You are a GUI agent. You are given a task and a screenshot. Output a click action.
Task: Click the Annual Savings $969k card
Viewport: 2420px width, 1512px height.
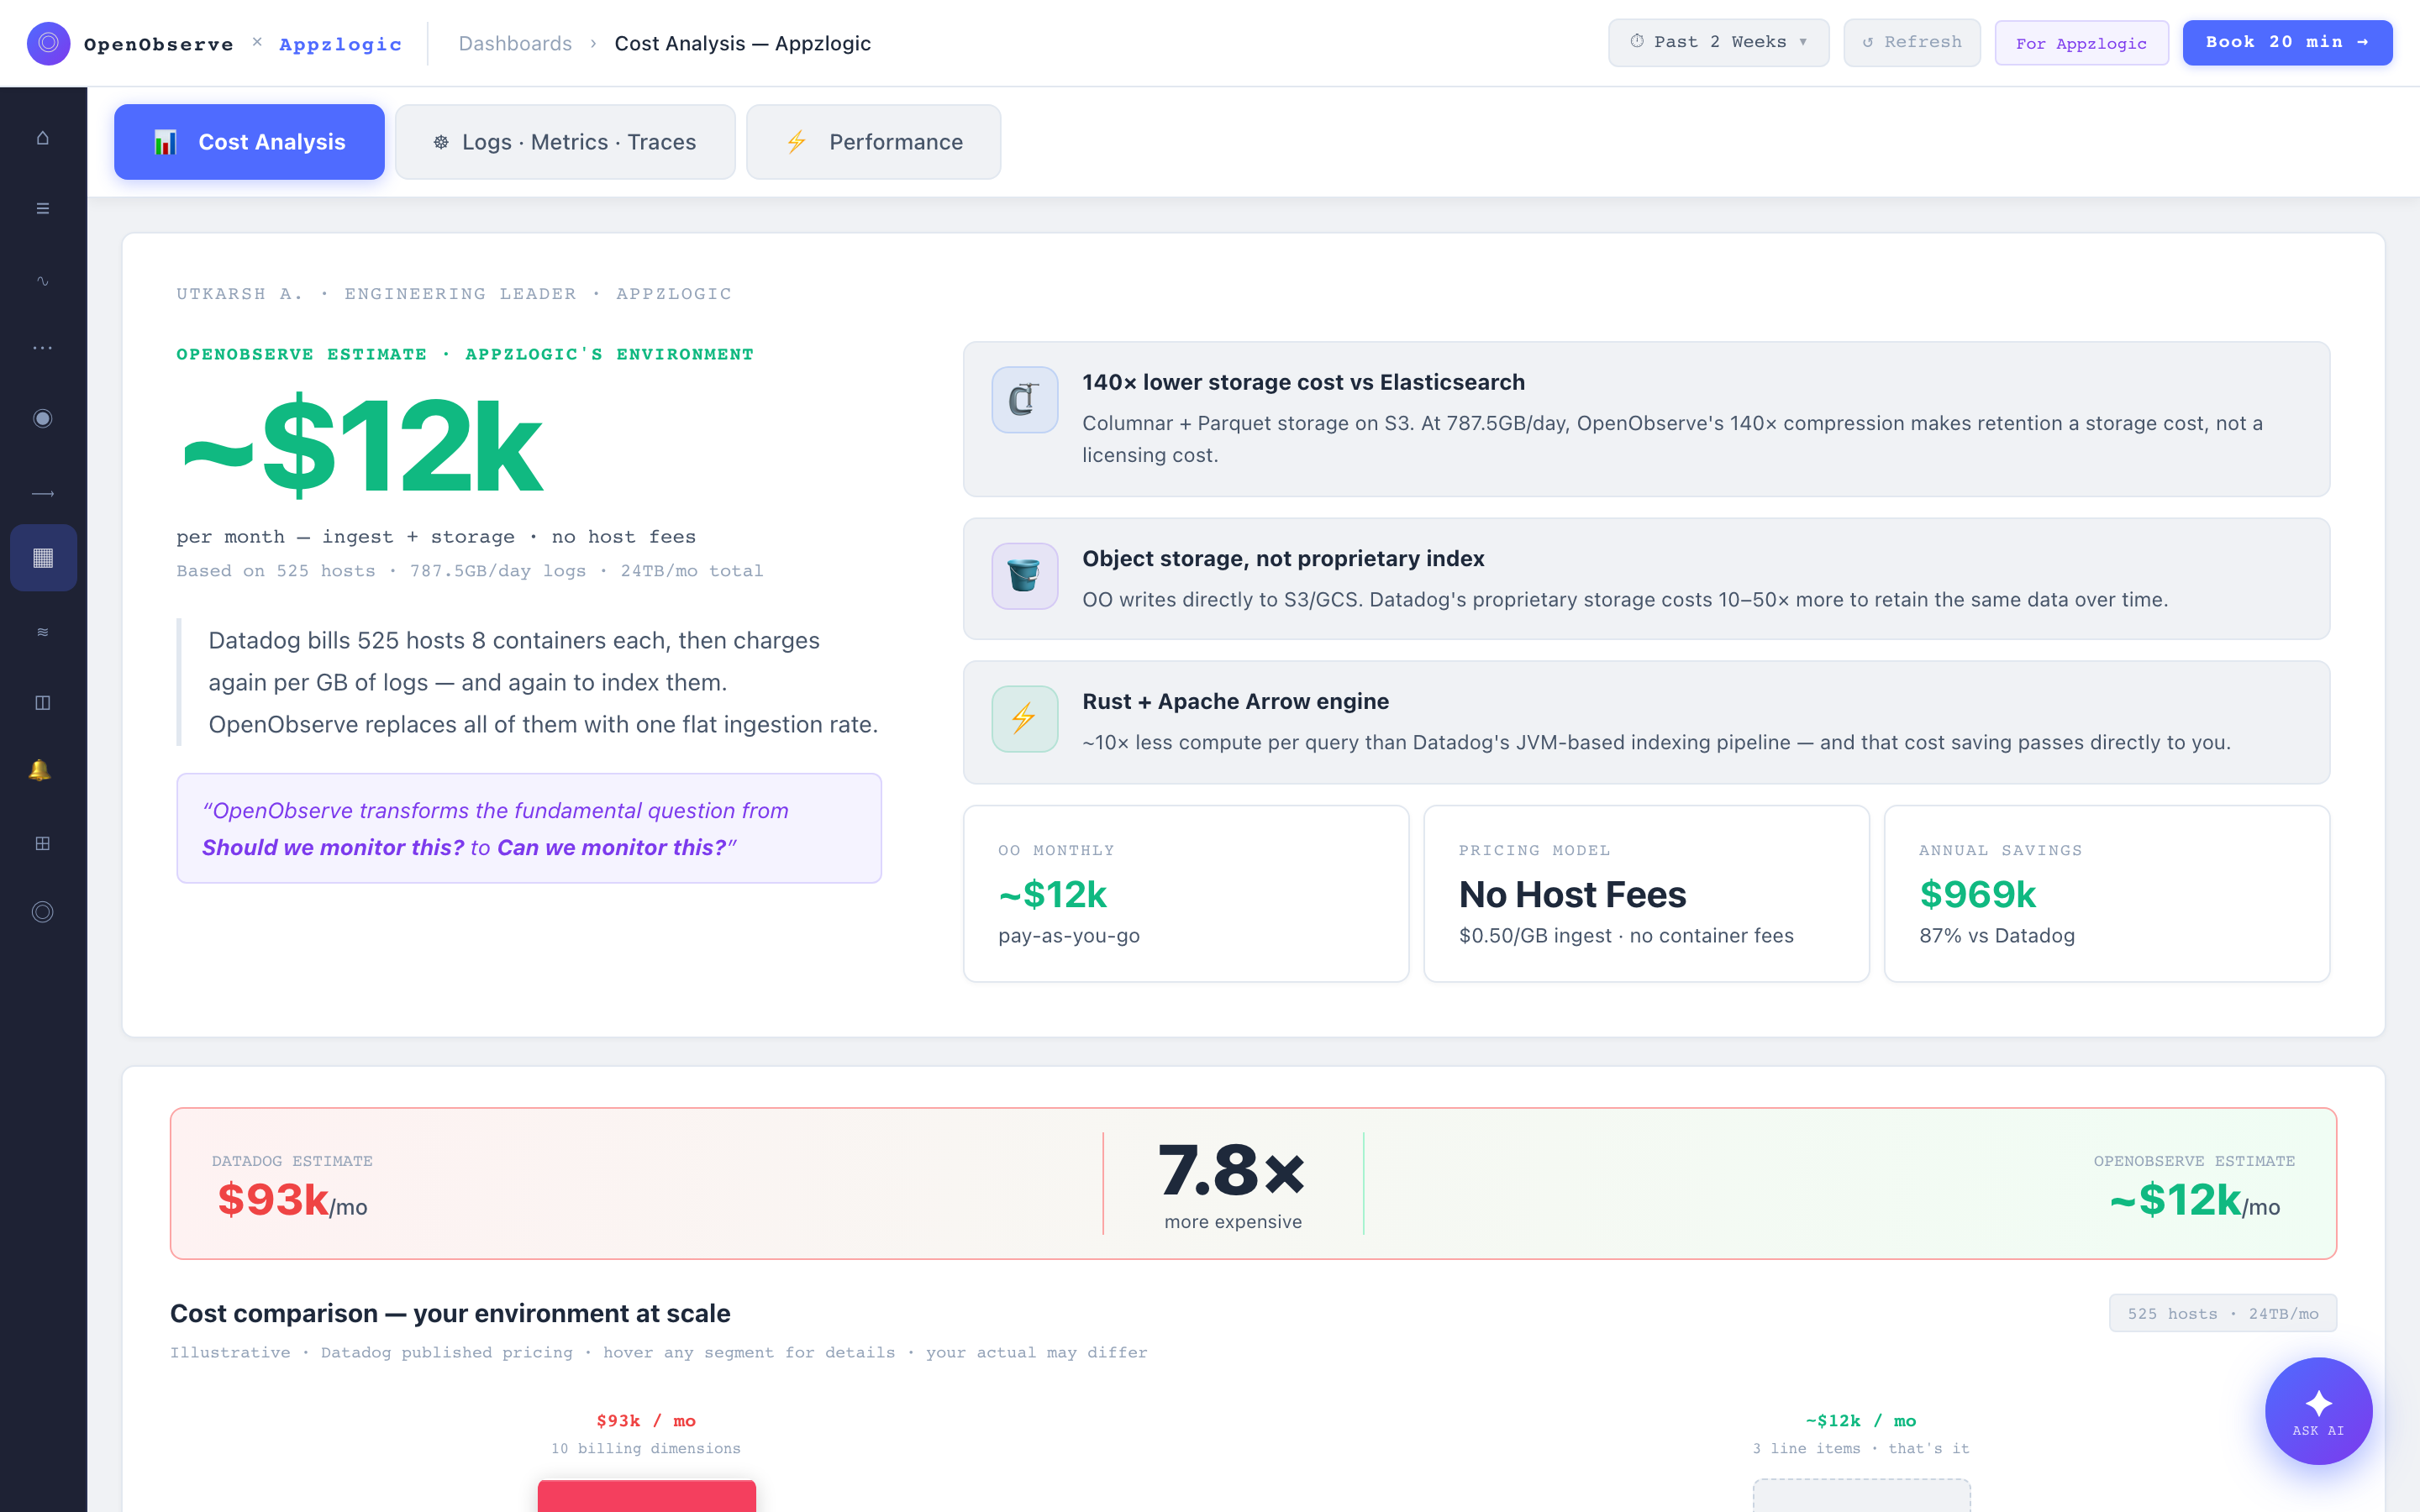(x=2107, y=893)
